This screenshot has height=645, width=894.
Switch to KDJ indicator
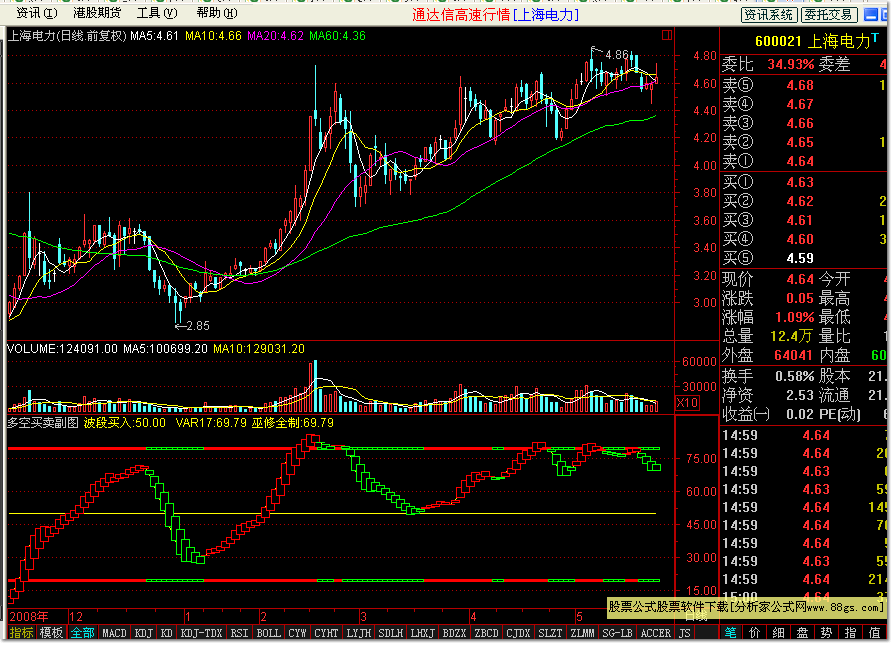pos(144,633)
